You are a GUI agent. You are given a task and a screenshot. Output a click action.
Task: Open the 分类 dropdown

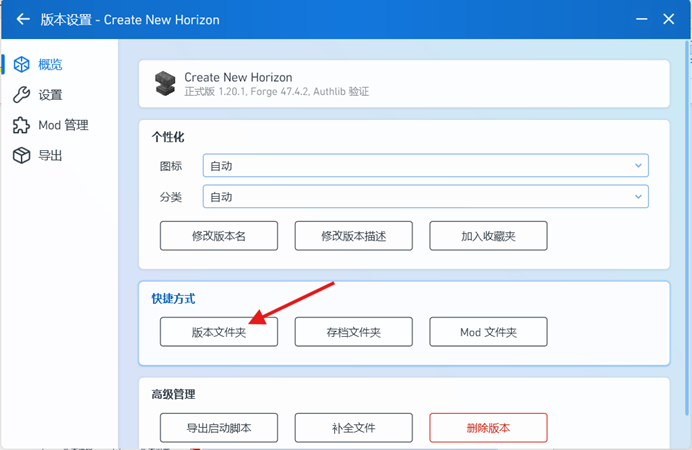click(x=425, y=197)
